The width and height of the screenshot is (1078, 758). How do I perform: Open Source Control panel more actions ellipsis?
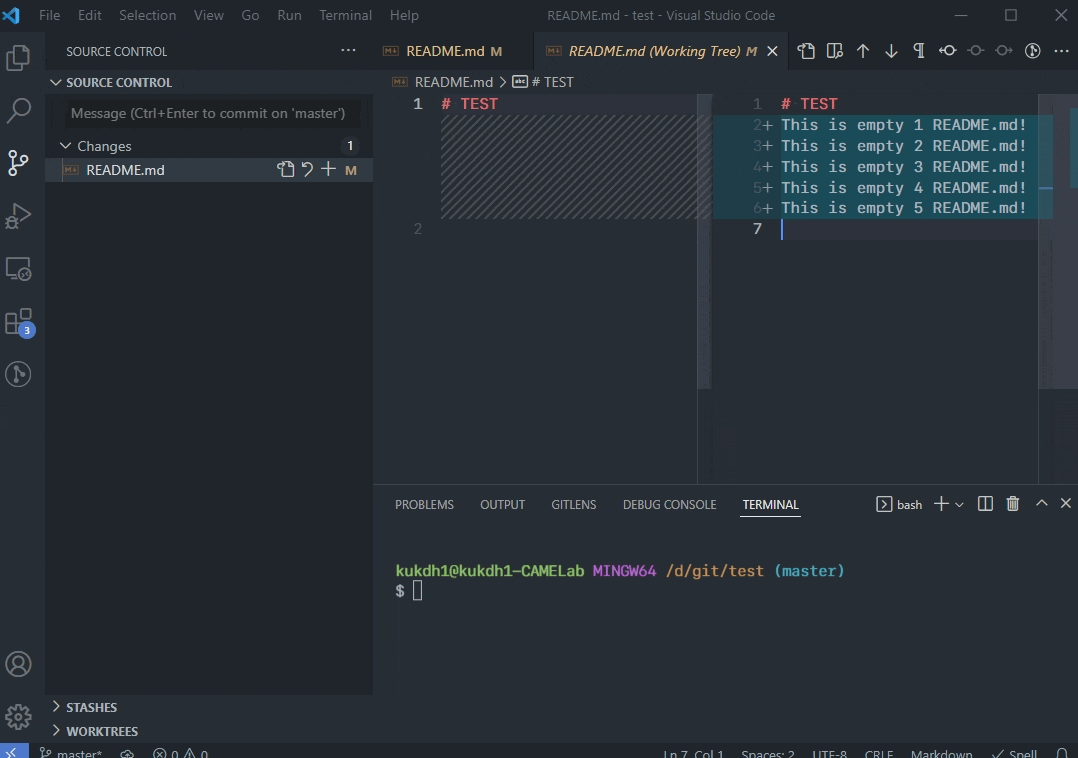[x=349, y=51]
